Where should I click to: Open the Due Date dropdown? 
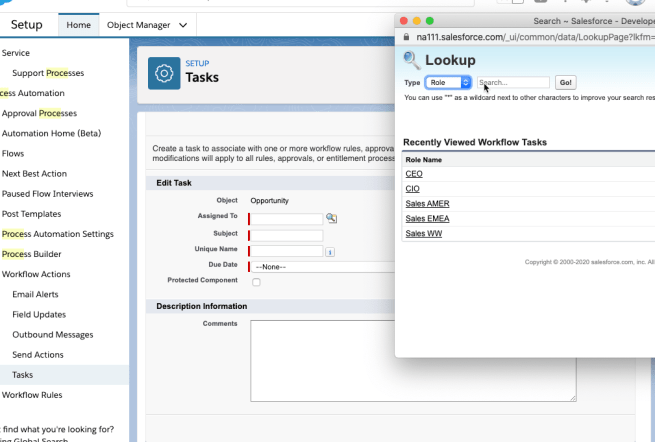pos(320,267)
